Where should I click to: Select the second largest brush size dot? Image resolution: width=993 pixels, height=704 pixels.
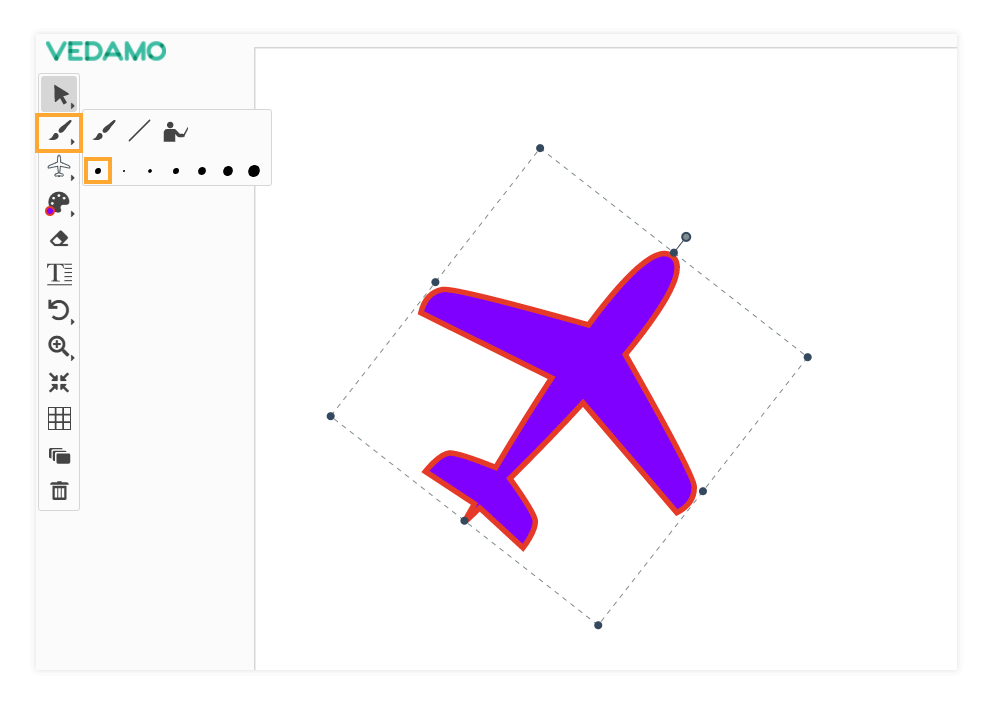pos(228,171)
